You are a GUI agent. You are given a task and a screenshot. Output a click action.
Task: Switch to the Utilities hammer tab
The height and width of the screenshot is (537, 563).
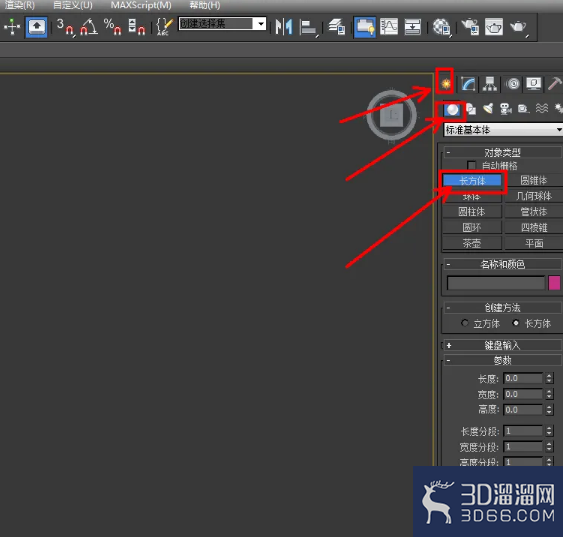click(x=555, y=84)
